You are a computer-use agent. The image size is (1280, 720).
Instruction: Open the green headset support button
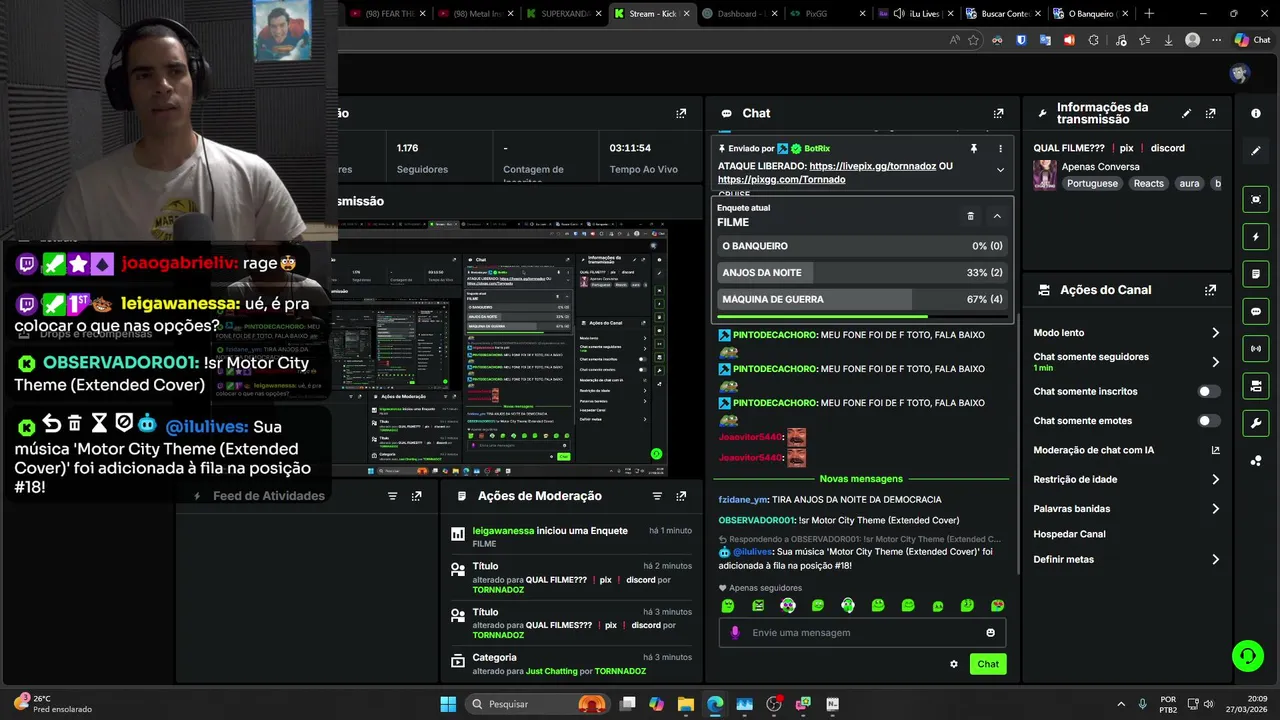click(x=1247, y=656)
